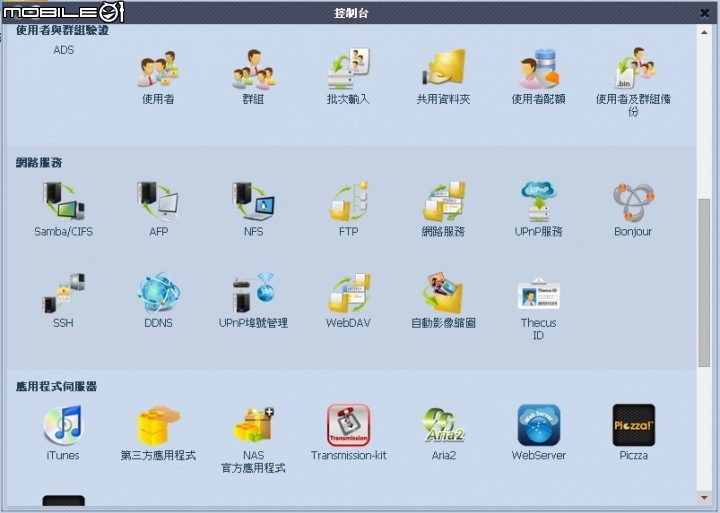Click the 應用程式伺服器 section heading
The height and width of the screenshot is (513, 720).
(x=56, y=387)
